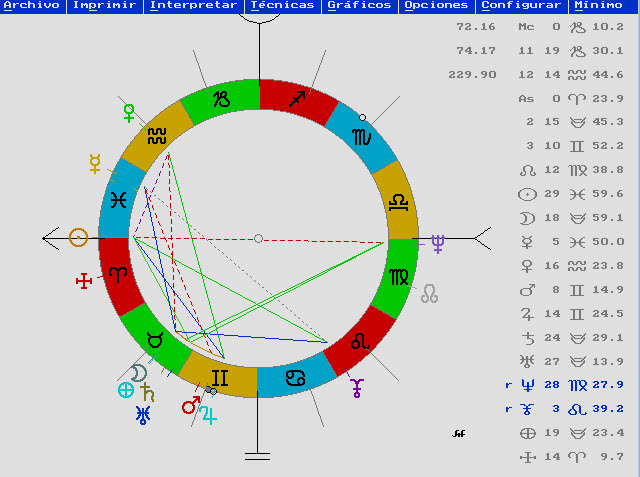The height and width of the screenshot is (477, 640).
Task: Select the yellow Mercury symbol on the chart
Action: point(96,164)
